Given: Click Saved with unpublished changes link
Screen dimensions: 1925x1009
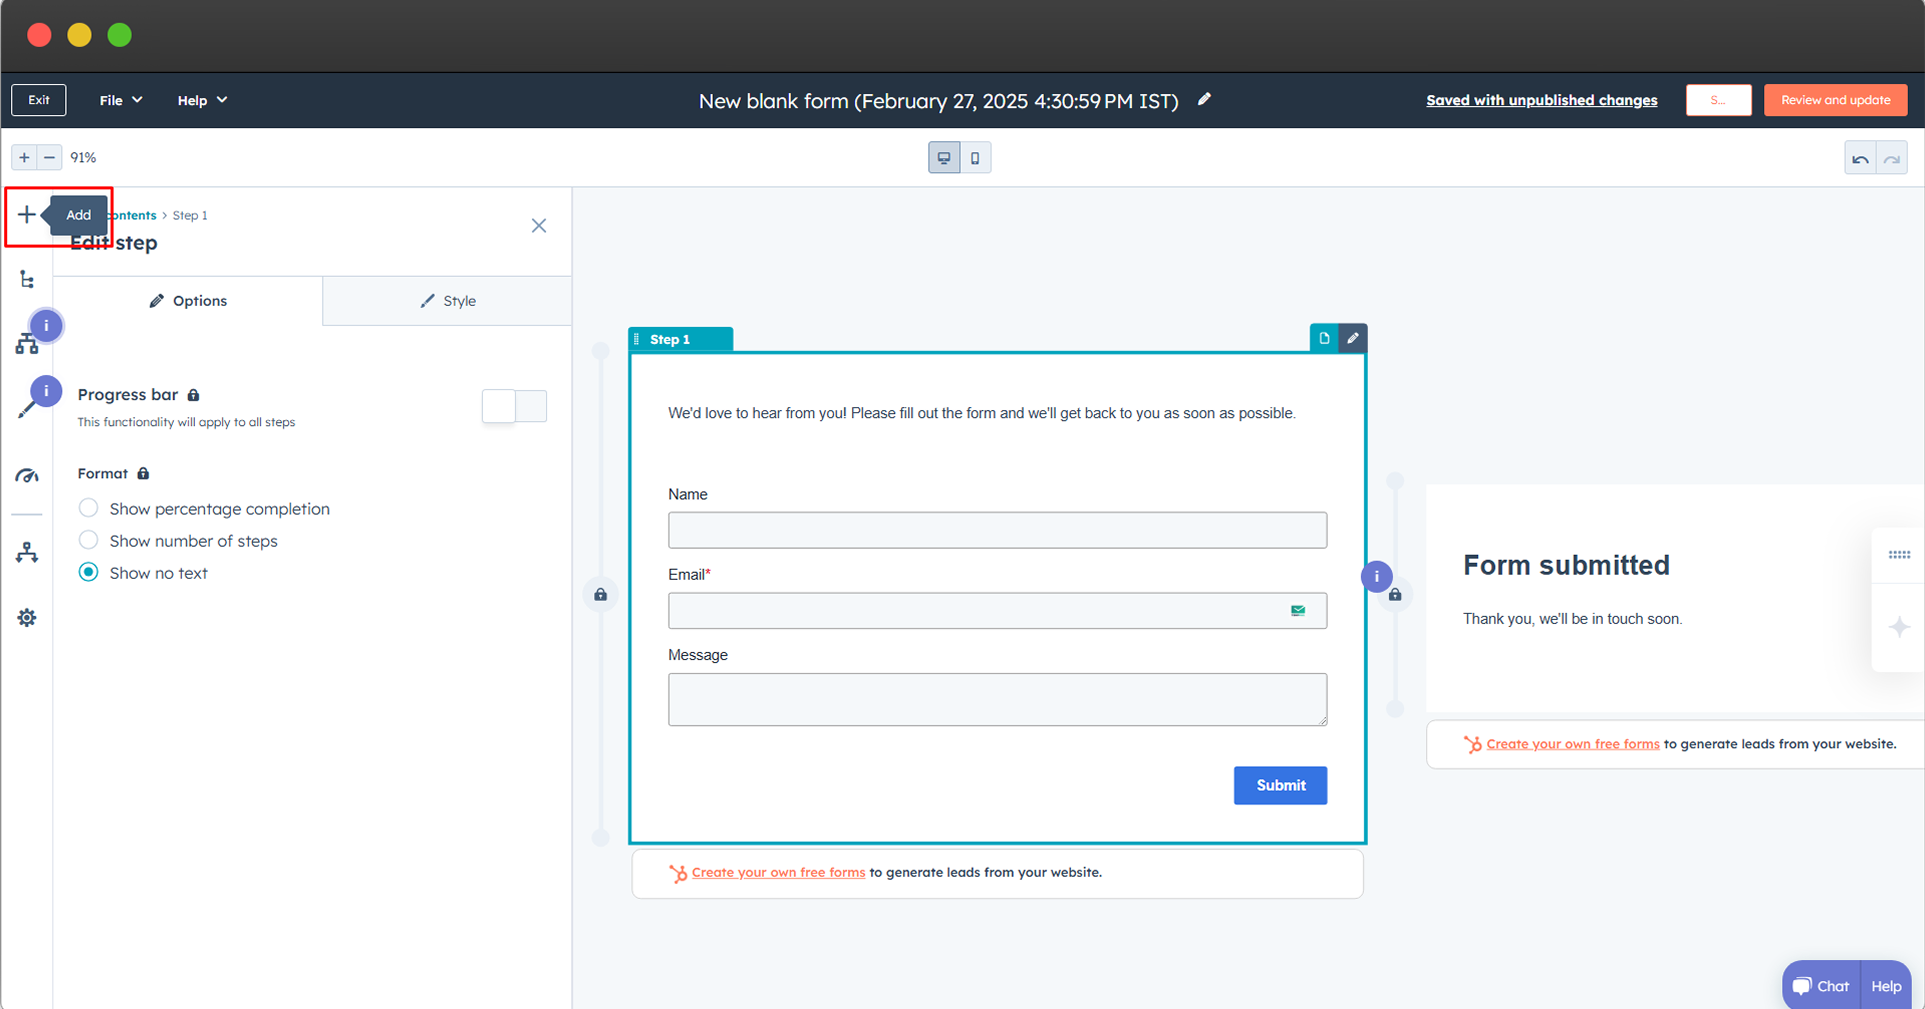Looking at the screenshot, I should [1541, 100].
